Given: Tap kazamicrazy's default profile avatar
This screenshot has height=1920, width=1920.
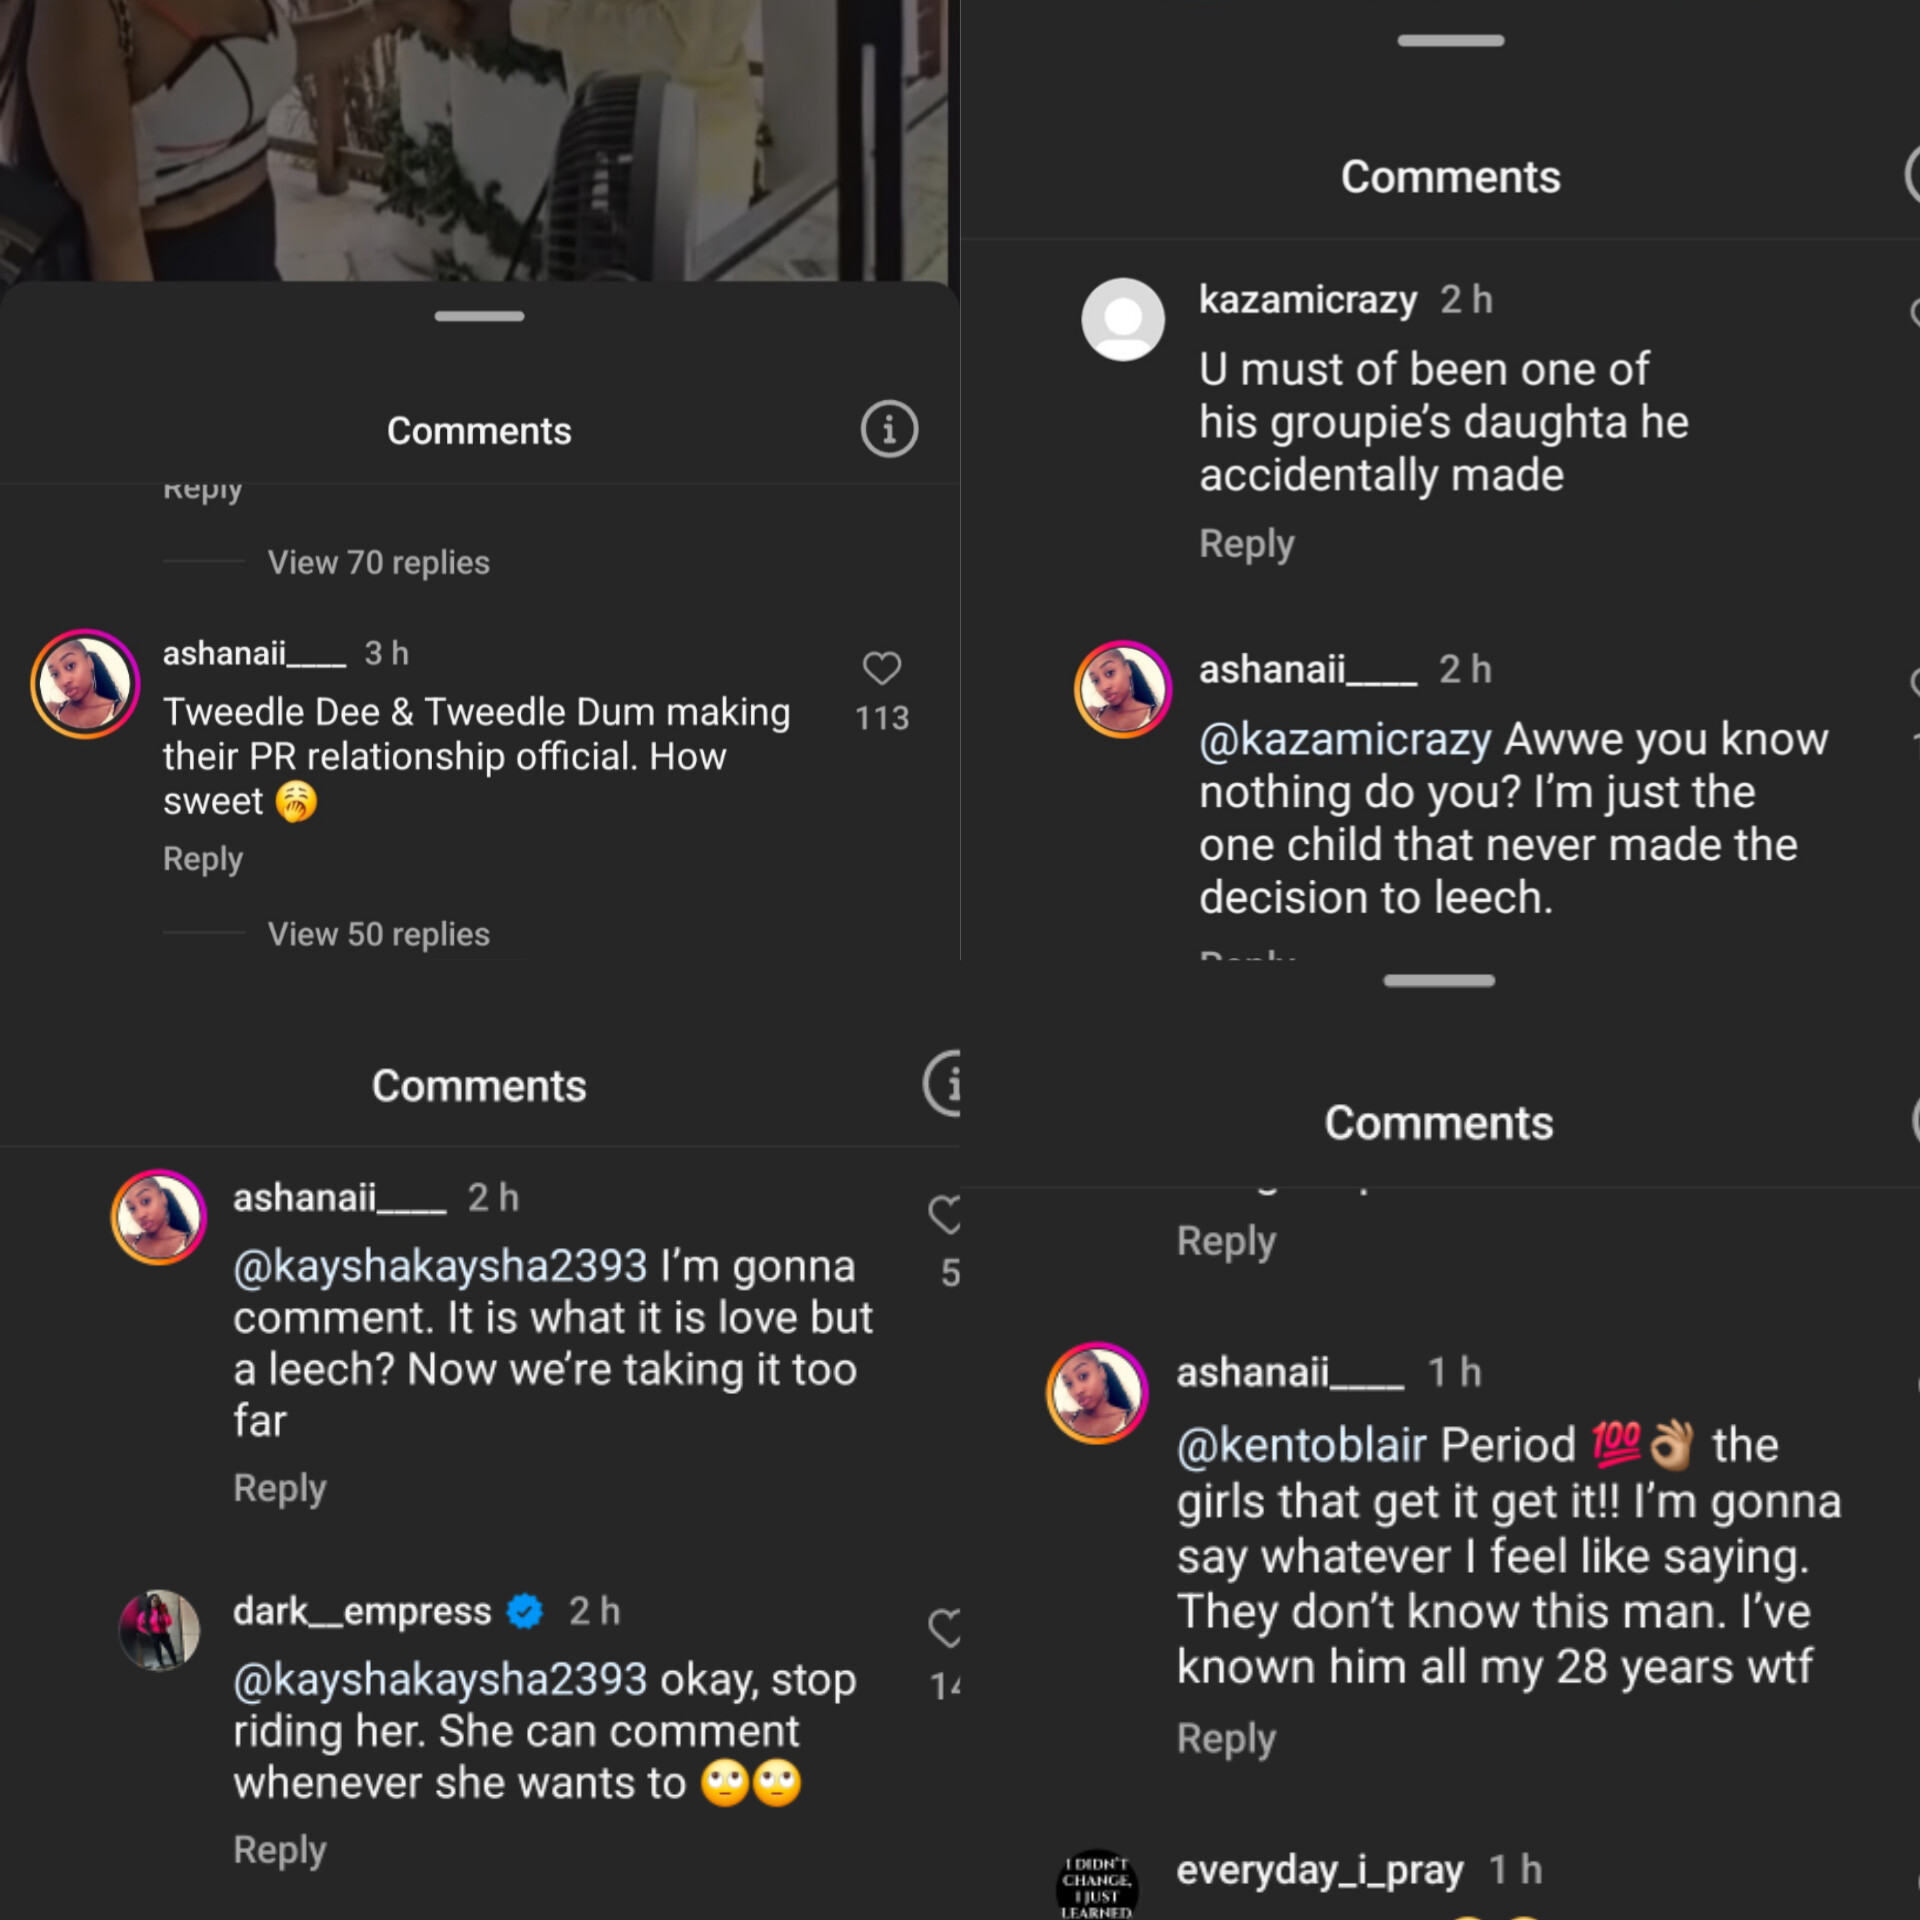Looking at the screenshot, I should coord(1122,319).
